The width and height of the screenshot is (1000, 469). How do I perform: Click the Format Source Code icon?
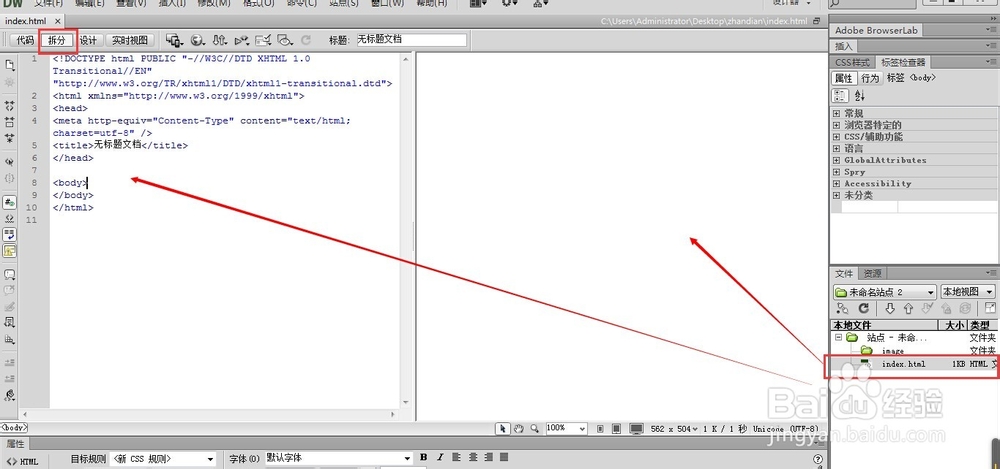pos(10,396)
